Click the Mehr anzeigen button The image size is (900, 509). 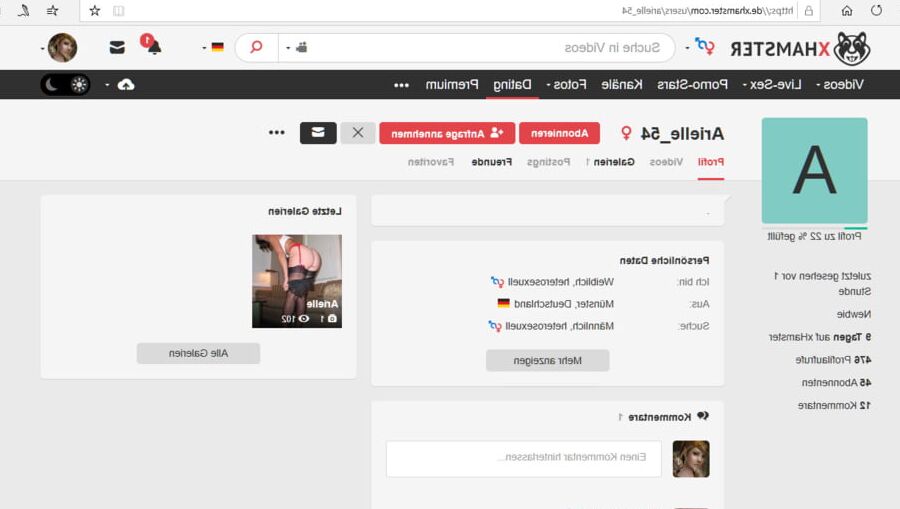pyautogui.click(x=548, y=360)
